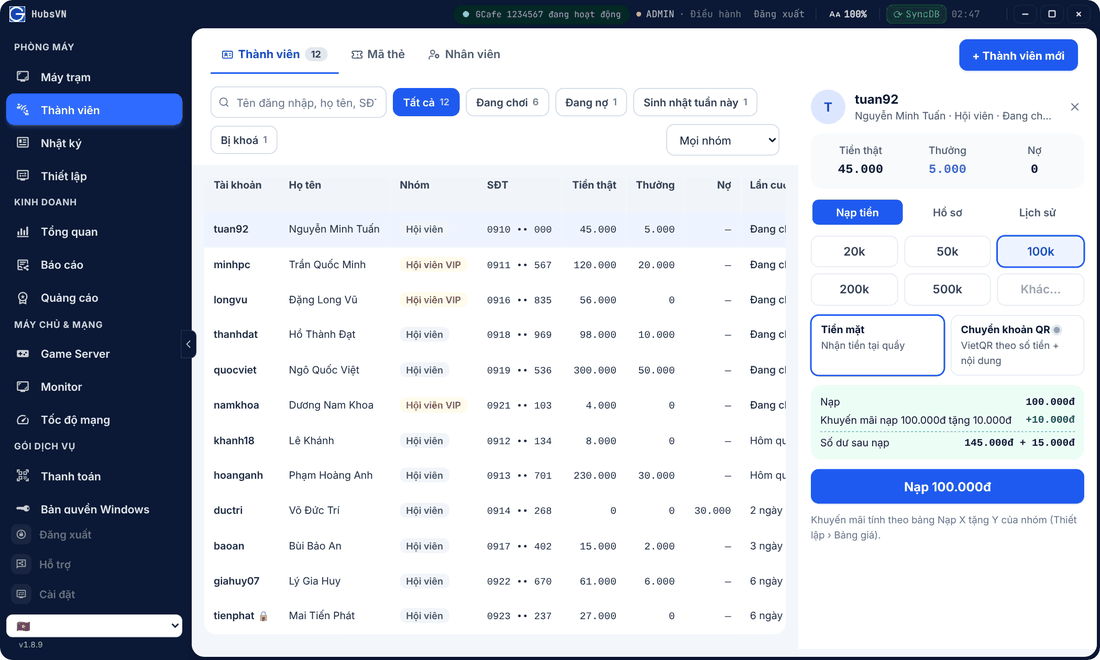Click the HubsVN logo icon
1100x660 pixels.
pyautogui.click(x=17, y=14)
